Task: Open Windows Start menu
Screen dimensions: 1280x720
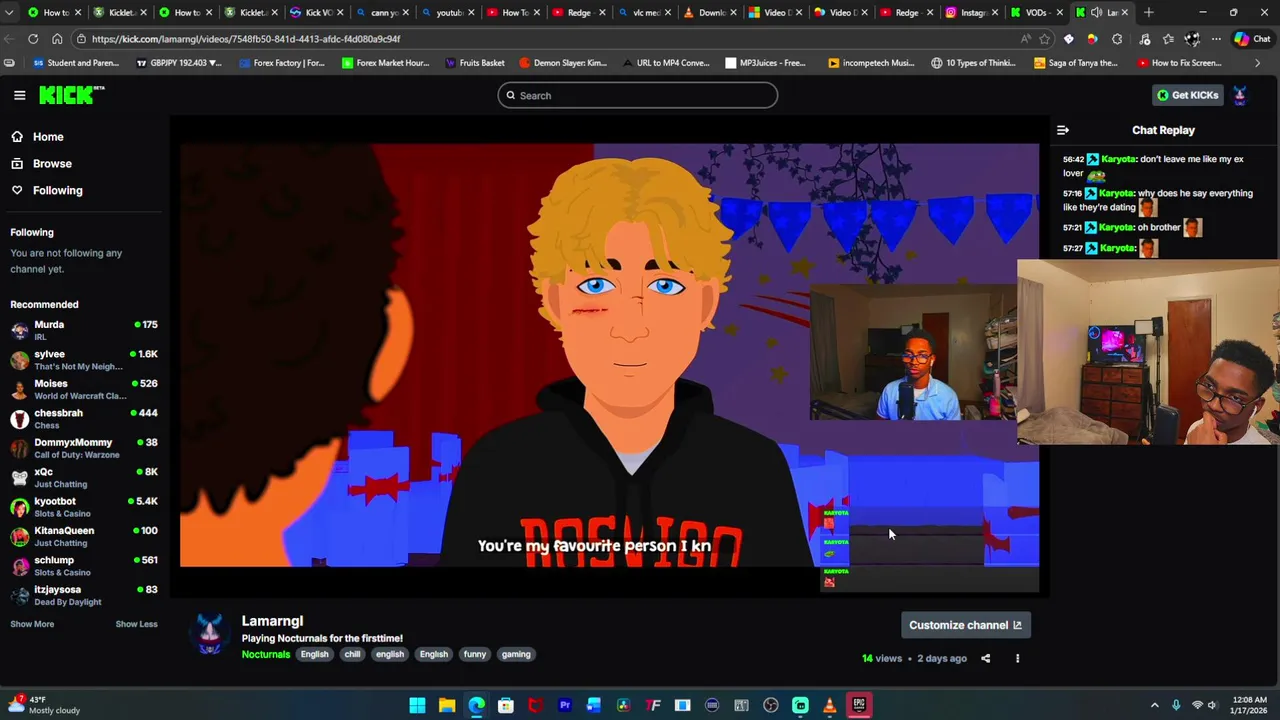Action: point(417,706)
